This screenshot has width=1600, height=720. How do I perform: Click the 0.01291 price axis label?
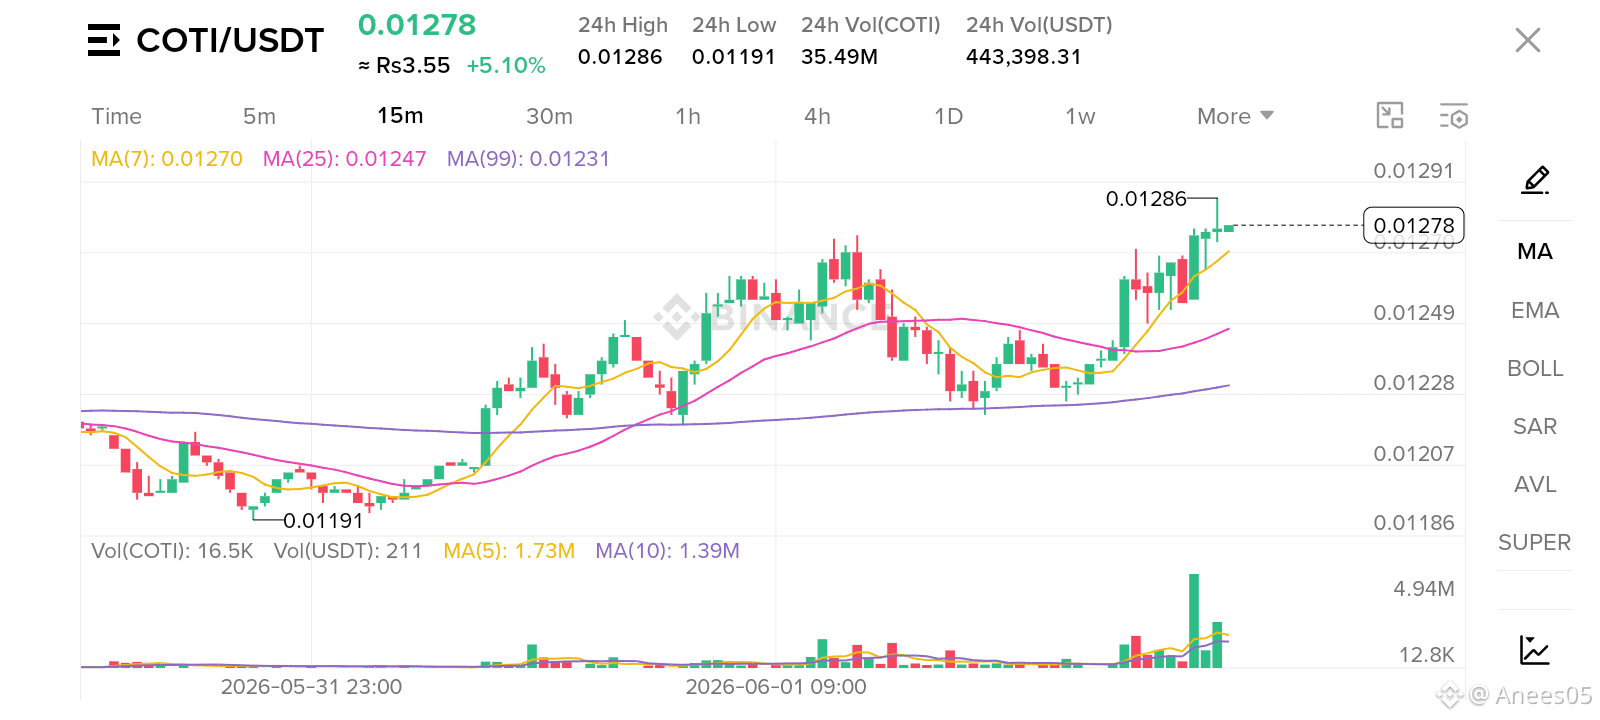[x=1413, y=171]
